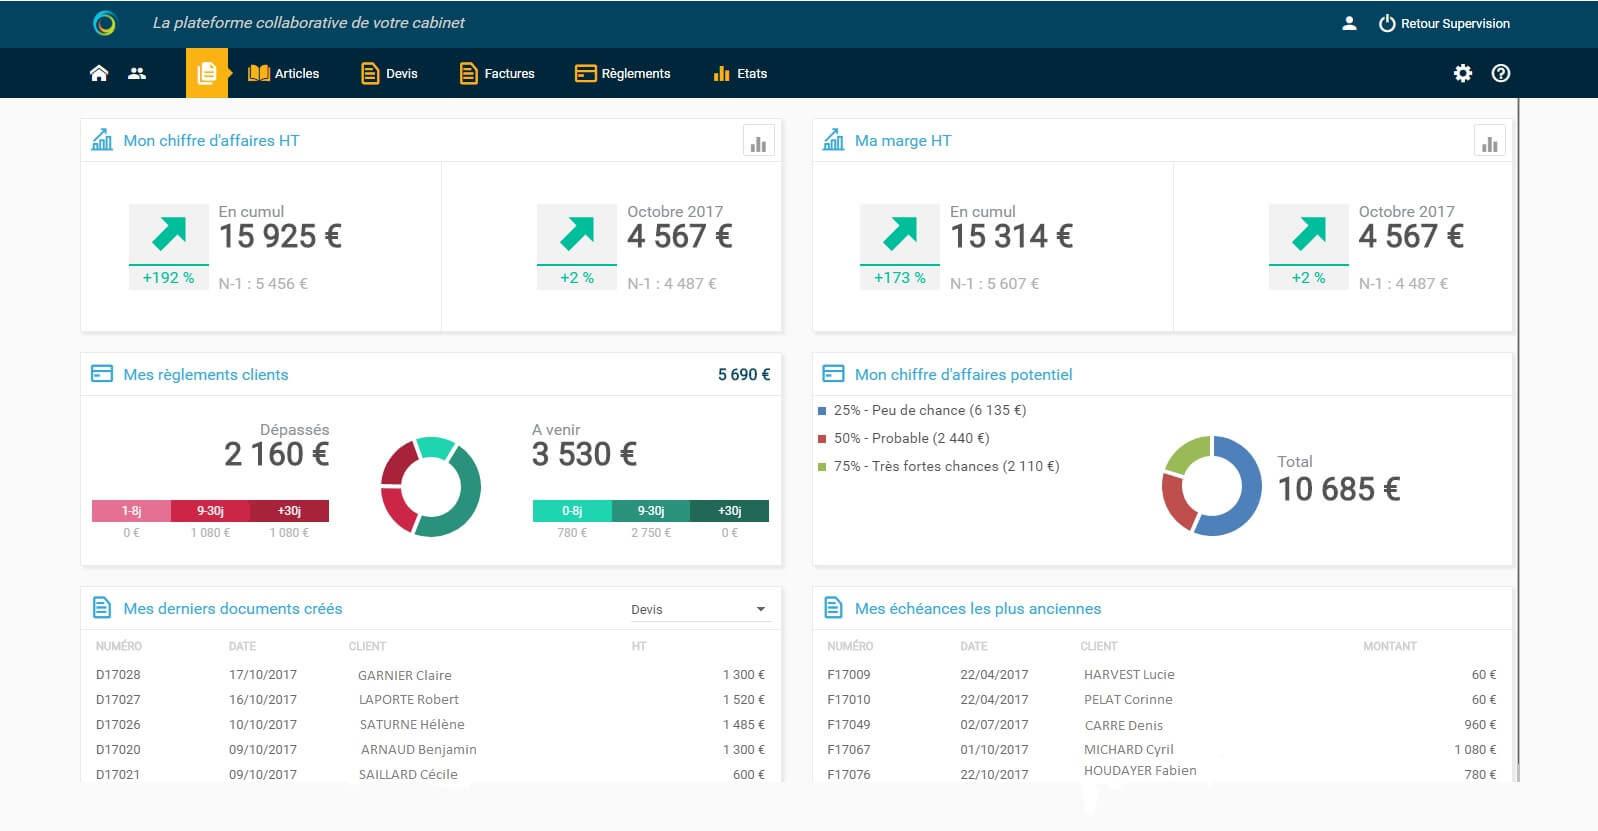Open the Règlements menu
1598x831 pixels.
tap(622, 73)
